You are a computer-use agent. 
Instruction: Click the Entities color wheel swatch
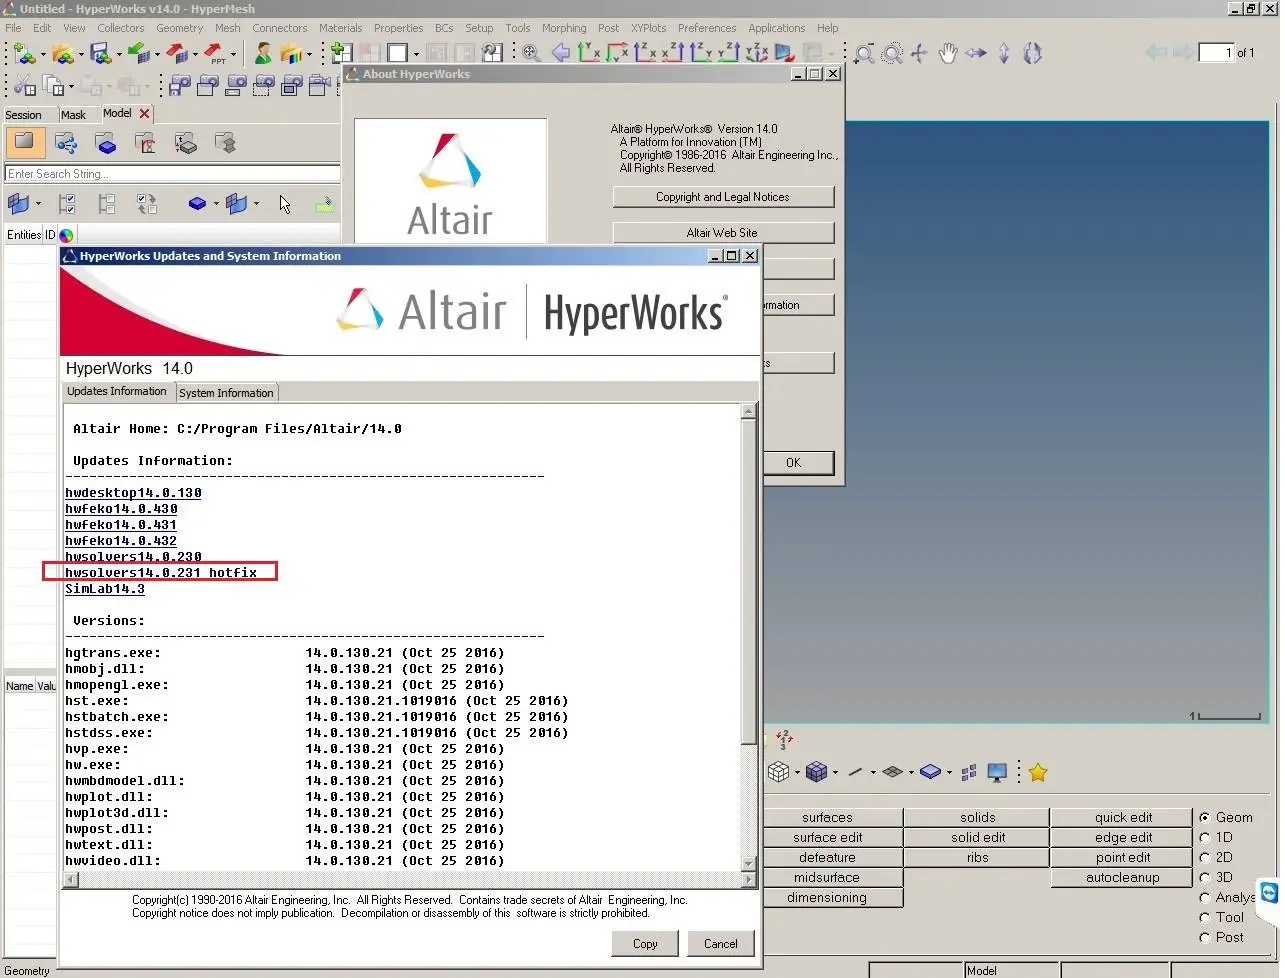[x=66, y=235]
